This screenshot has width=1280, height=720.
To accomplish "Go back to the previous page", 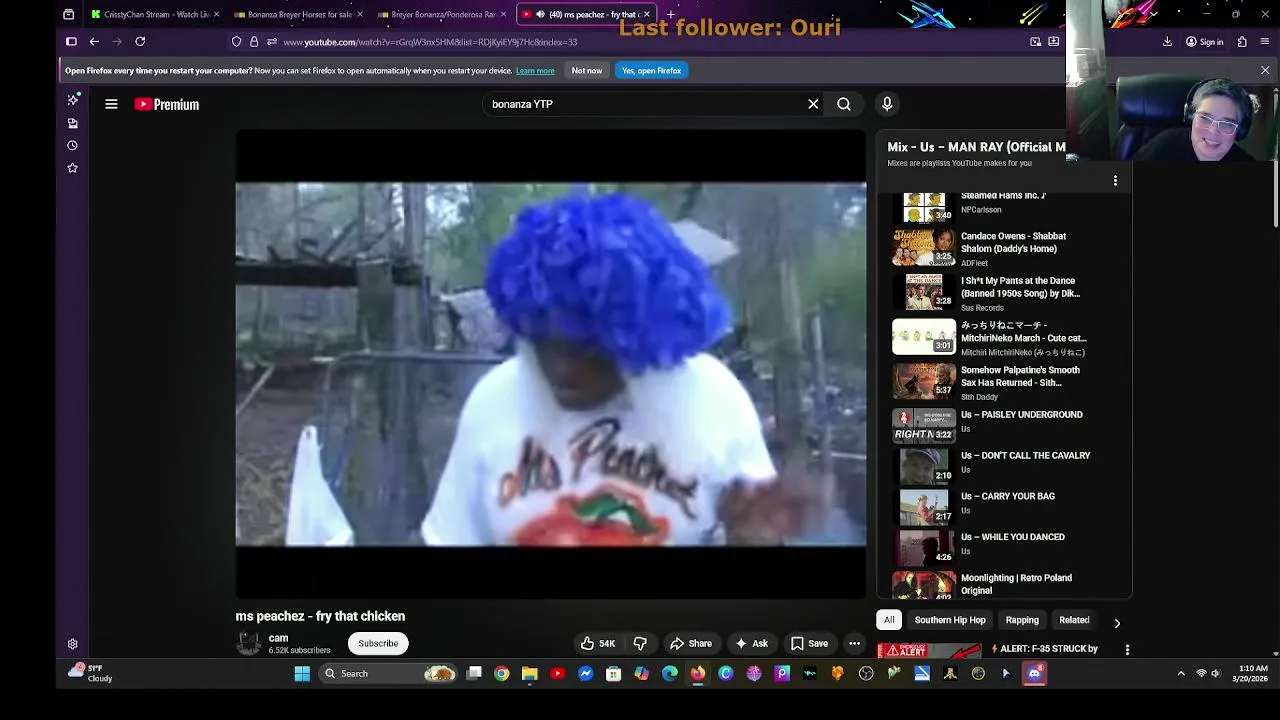I will tap(94, 42).
